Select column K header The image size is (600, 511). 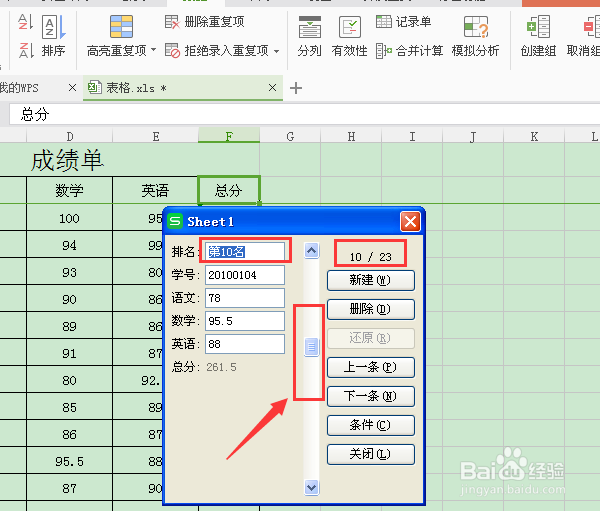pos(534,136)
